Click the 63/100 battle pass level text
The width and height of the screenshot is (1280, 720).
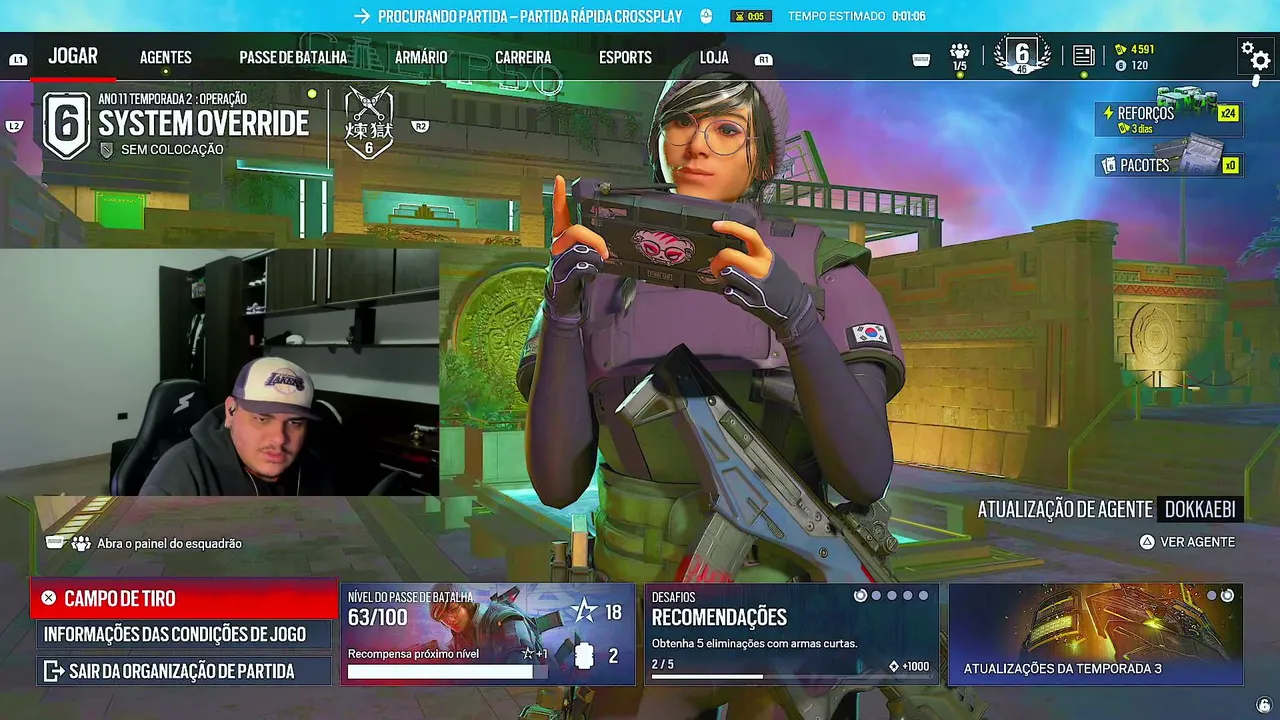[377, 617]
